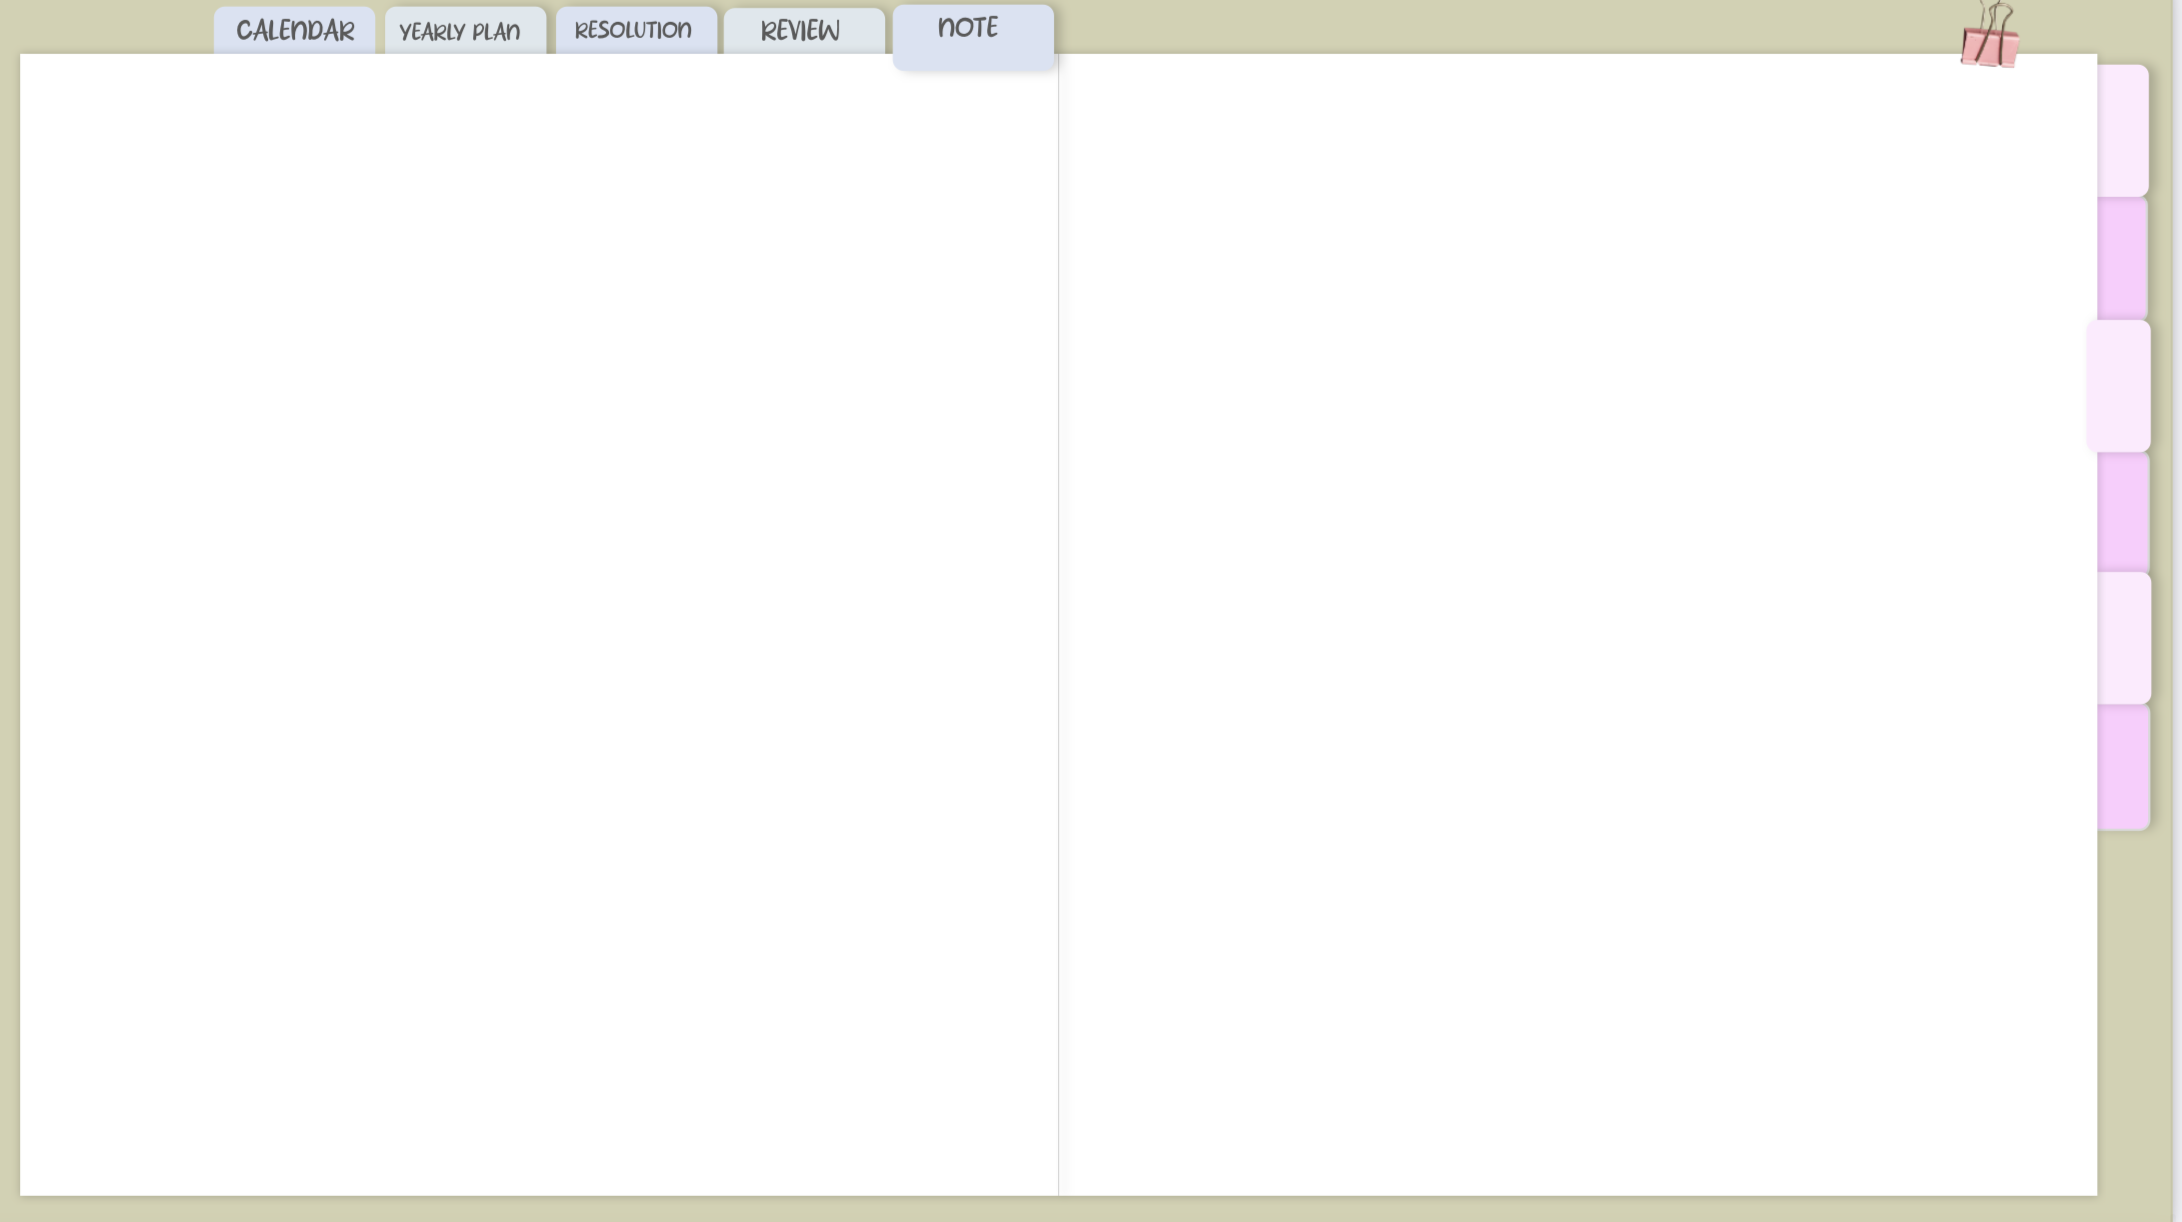Click inside the blank right notebook page
Viewport: 2182px width, 1222px height.
coord(1577,625)
